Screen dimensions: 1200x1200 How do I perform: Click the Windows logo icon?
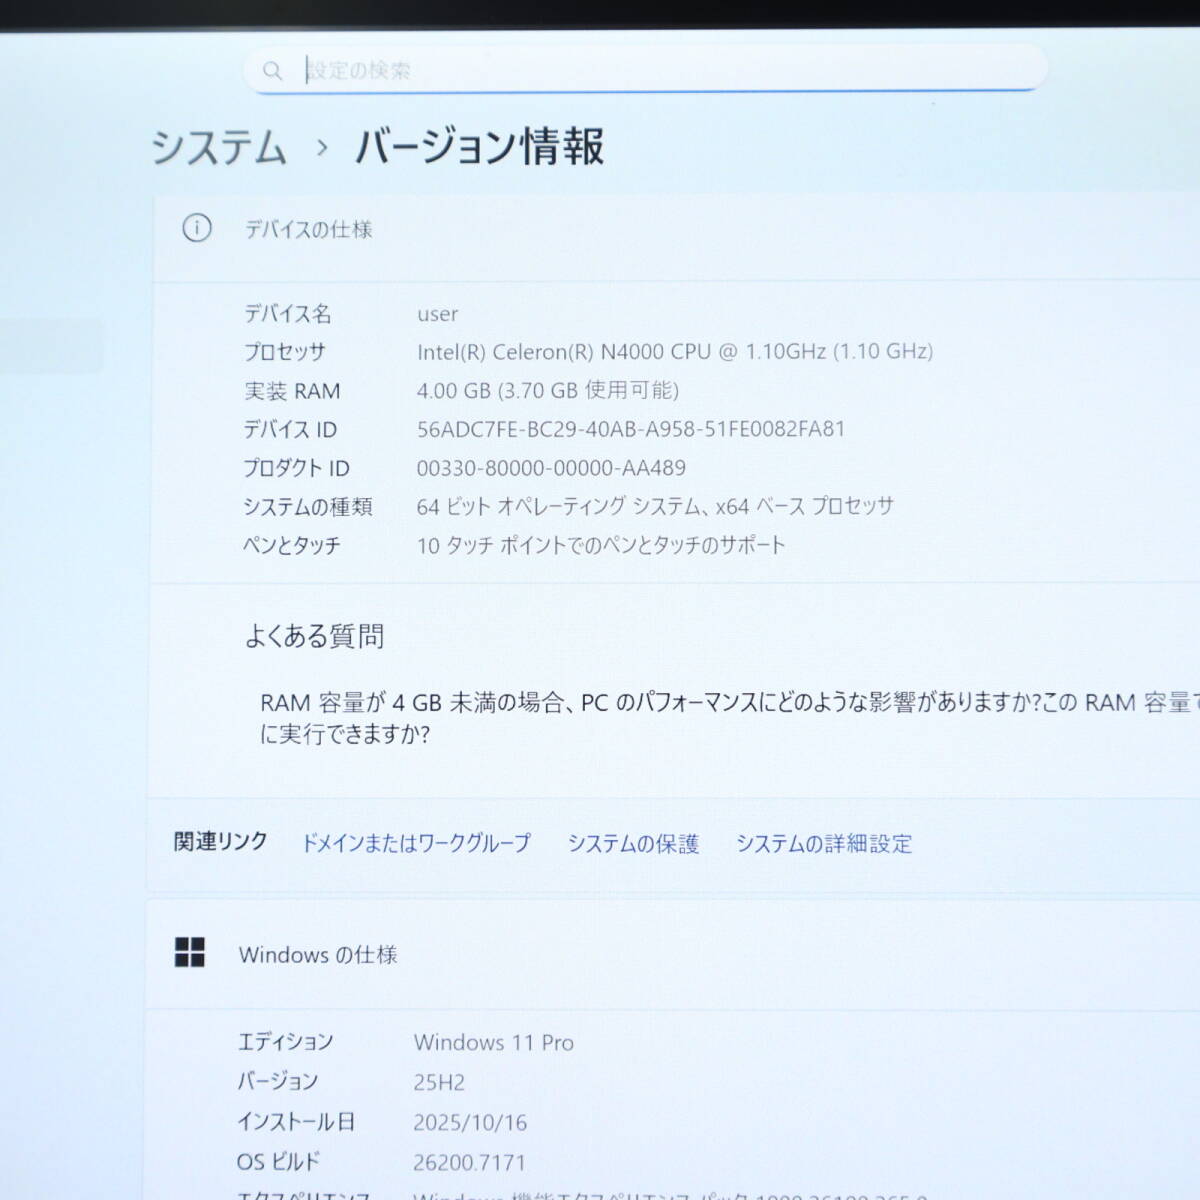coord(190,952)
